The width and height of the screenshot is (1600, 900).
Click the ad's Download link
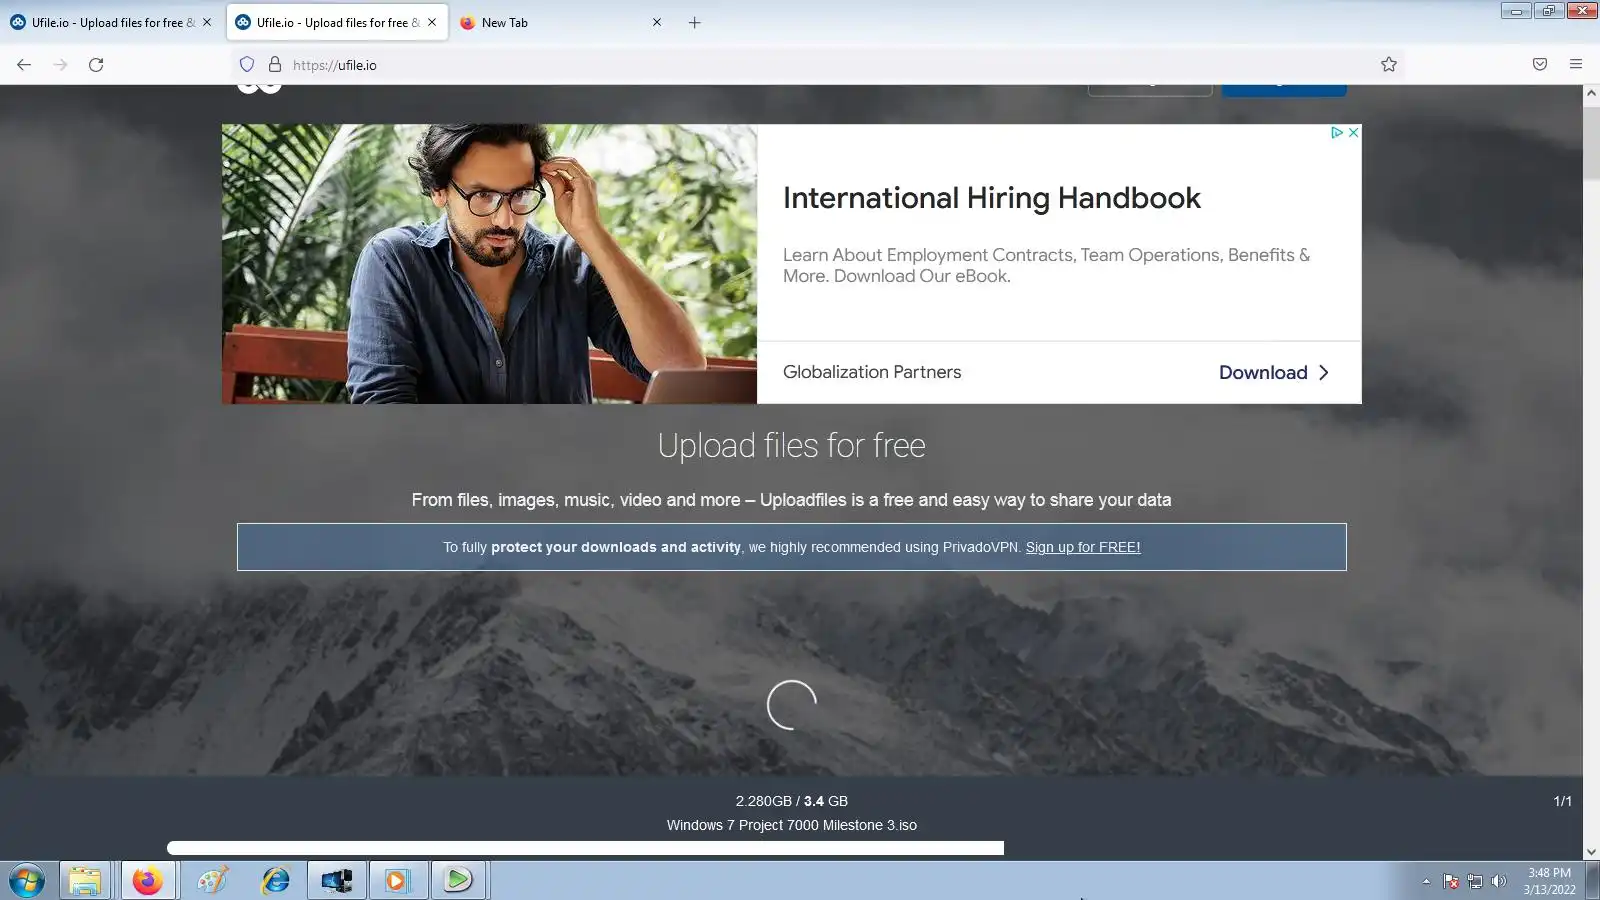1274,372
